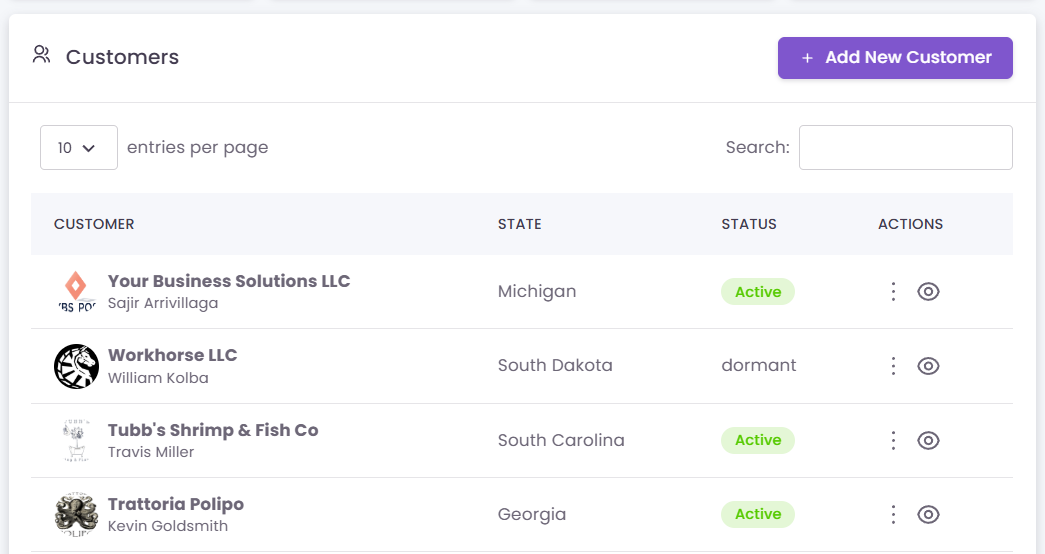View Your Business Solutions LLC via eye icon
The height and width of the screenshot is (554, 1045).
point(928,292)
